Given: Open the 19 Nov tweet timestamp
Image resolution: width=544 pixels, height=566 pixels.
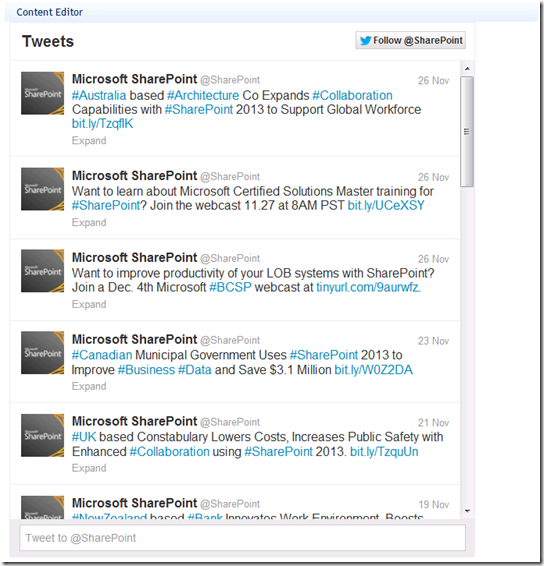Looking at the screenshot, I should pos(433,505).
